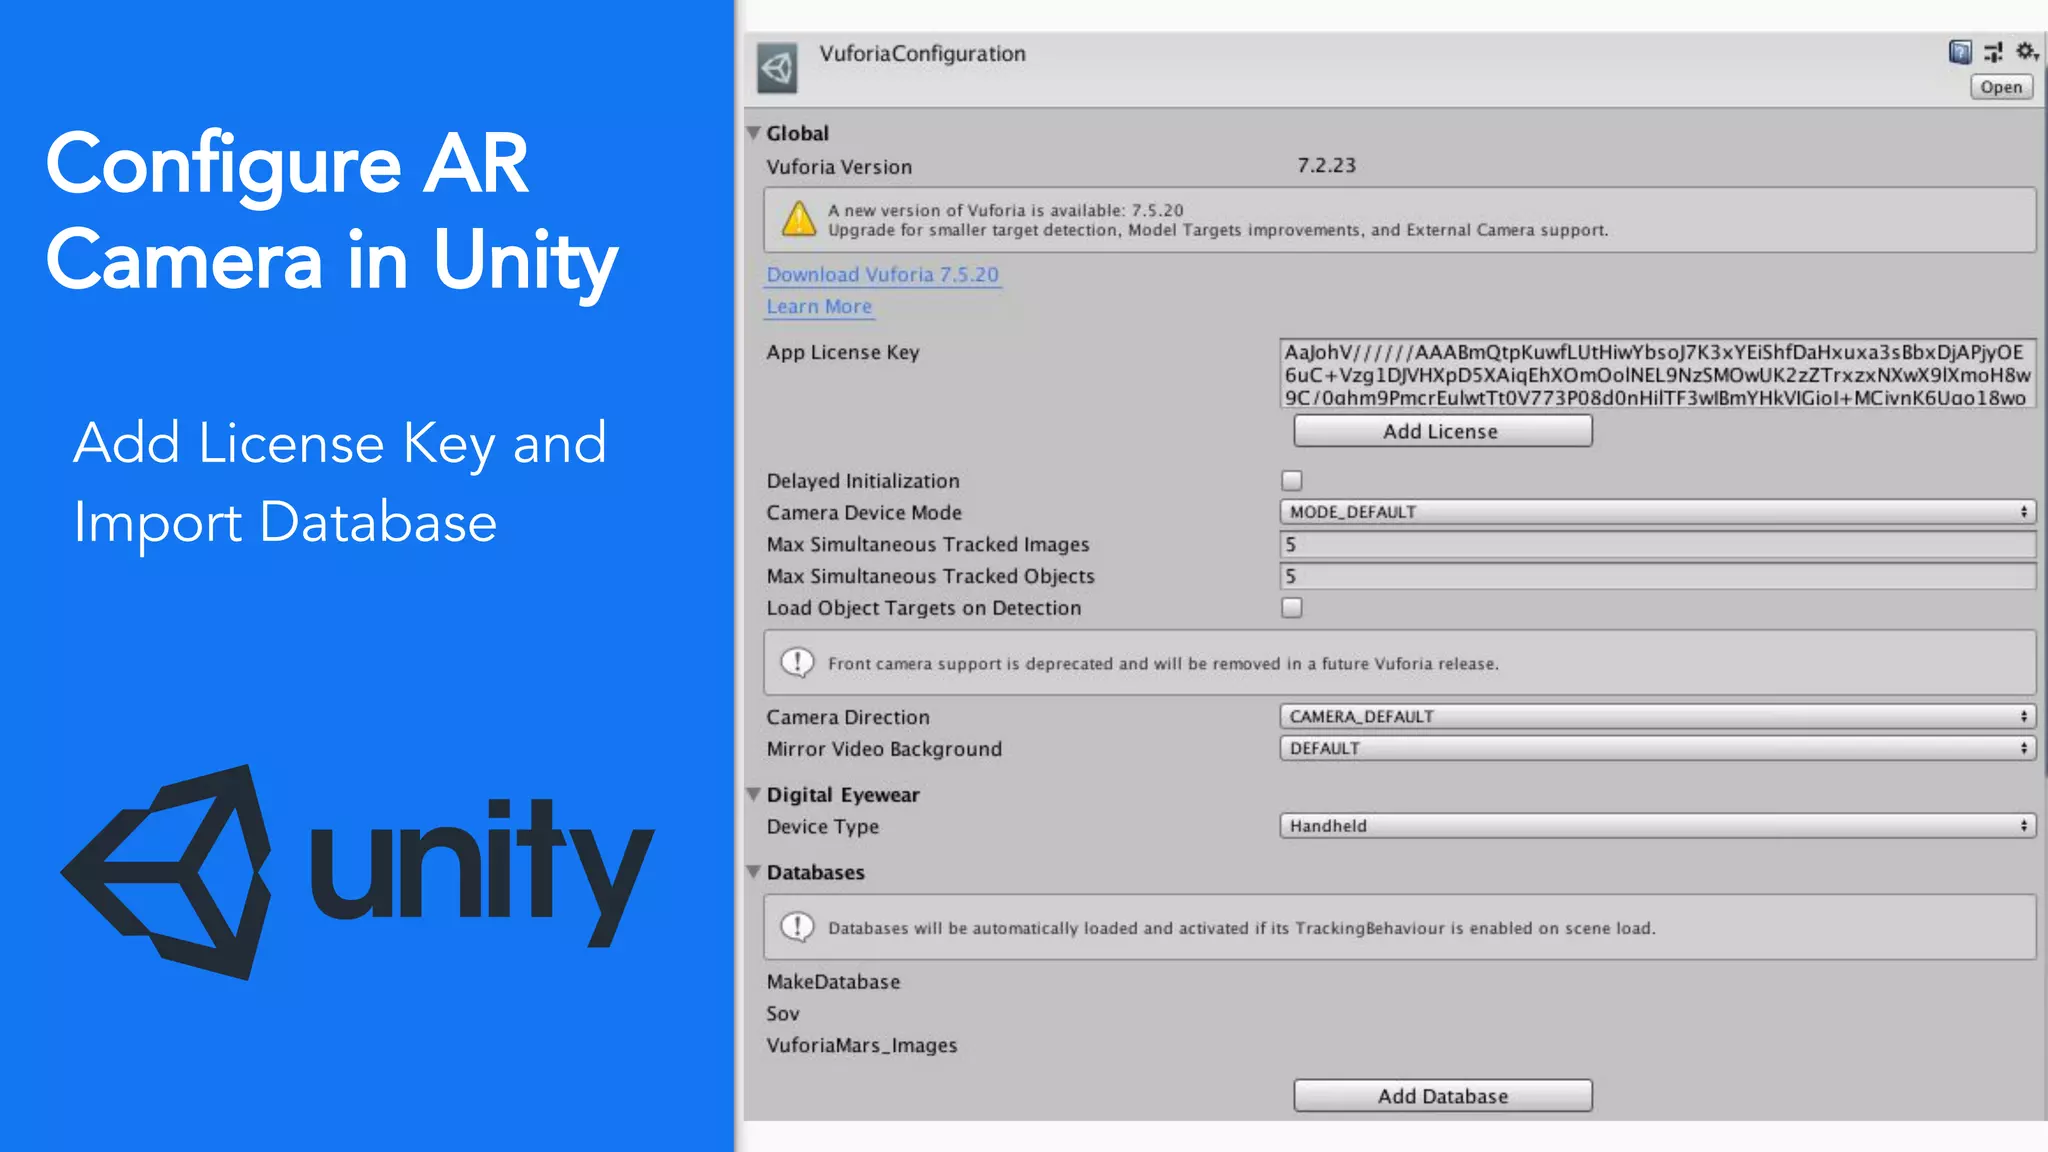Open the gear settings menu icon
The image size is (2048, 1152).
pos(2026,51)
